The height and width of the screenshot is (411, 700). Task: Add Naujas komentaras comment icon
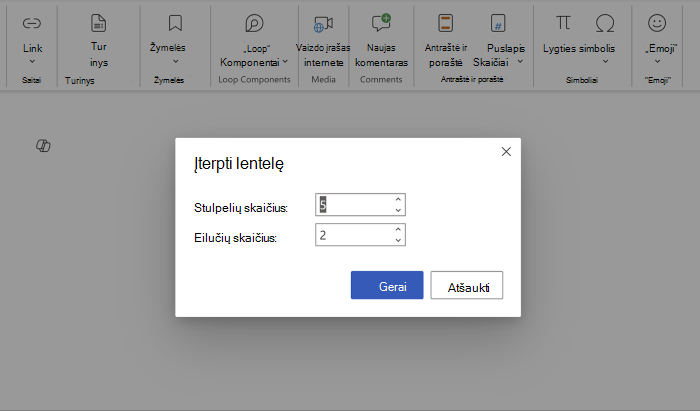[381, 23]
